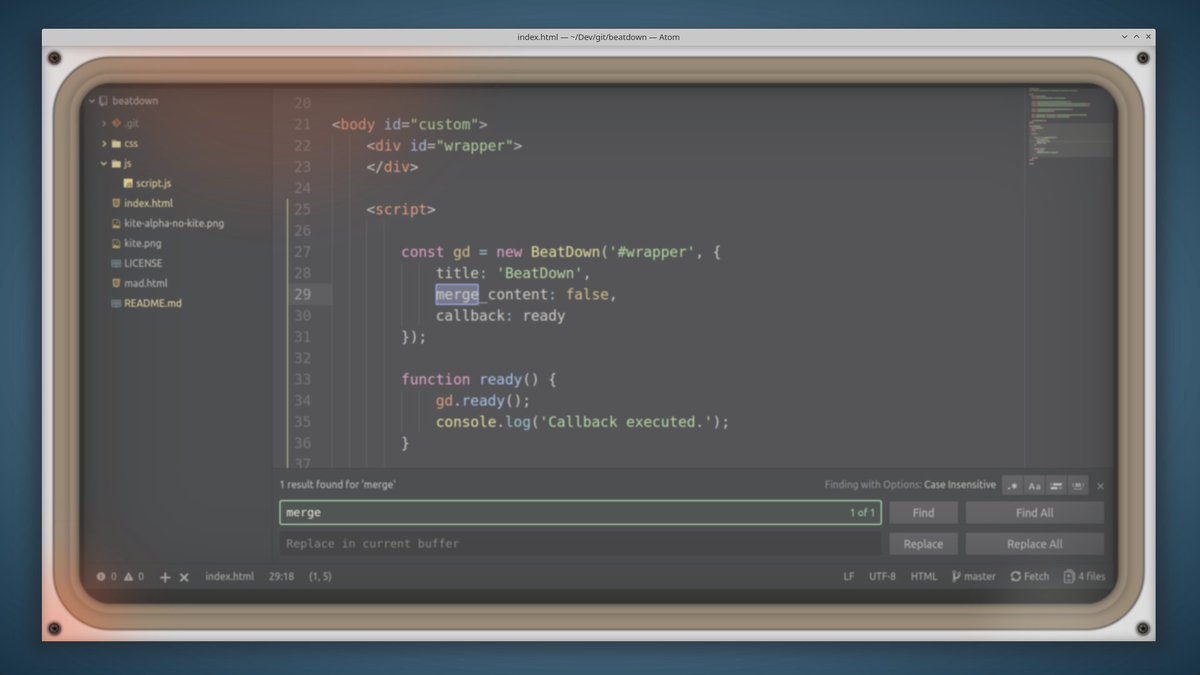Expand the .git folder in tree

[x=104, y=123]
